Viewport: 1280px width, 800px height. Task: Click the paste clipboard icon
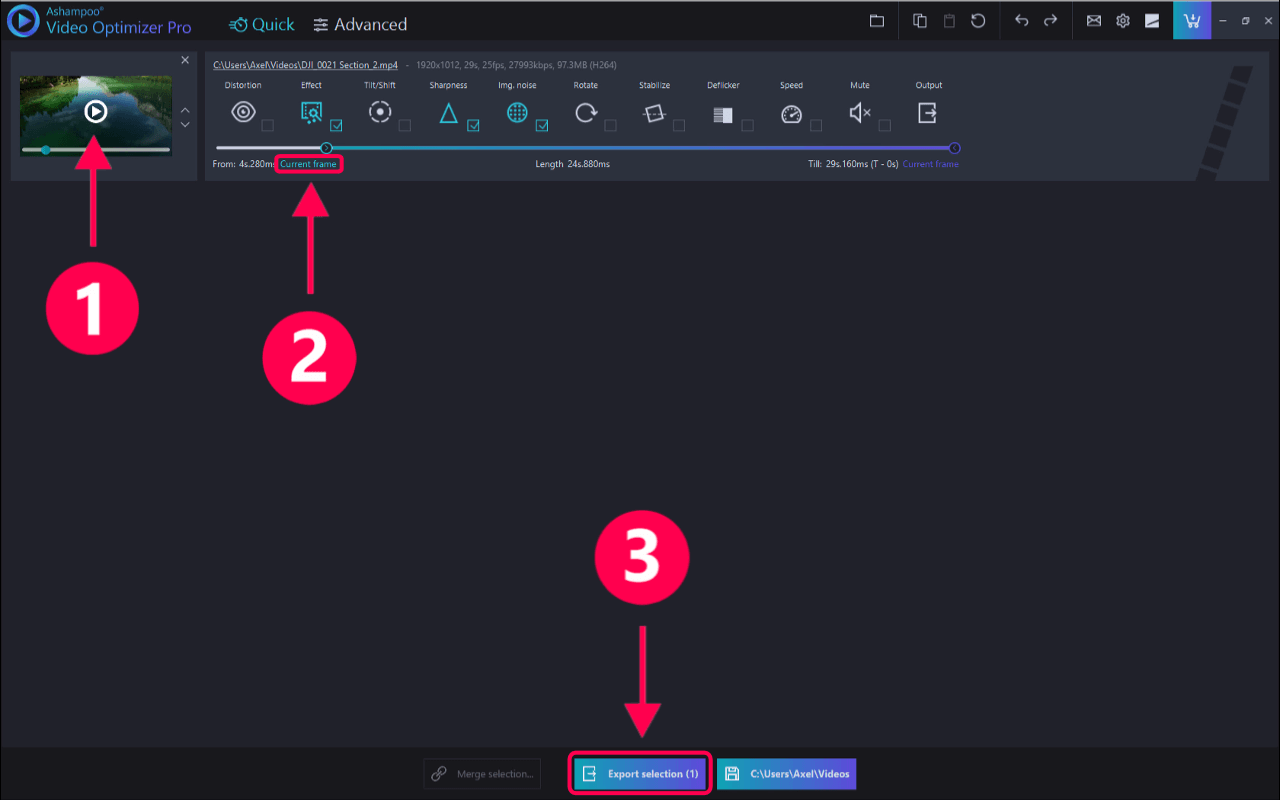click(x=949, y=21)
